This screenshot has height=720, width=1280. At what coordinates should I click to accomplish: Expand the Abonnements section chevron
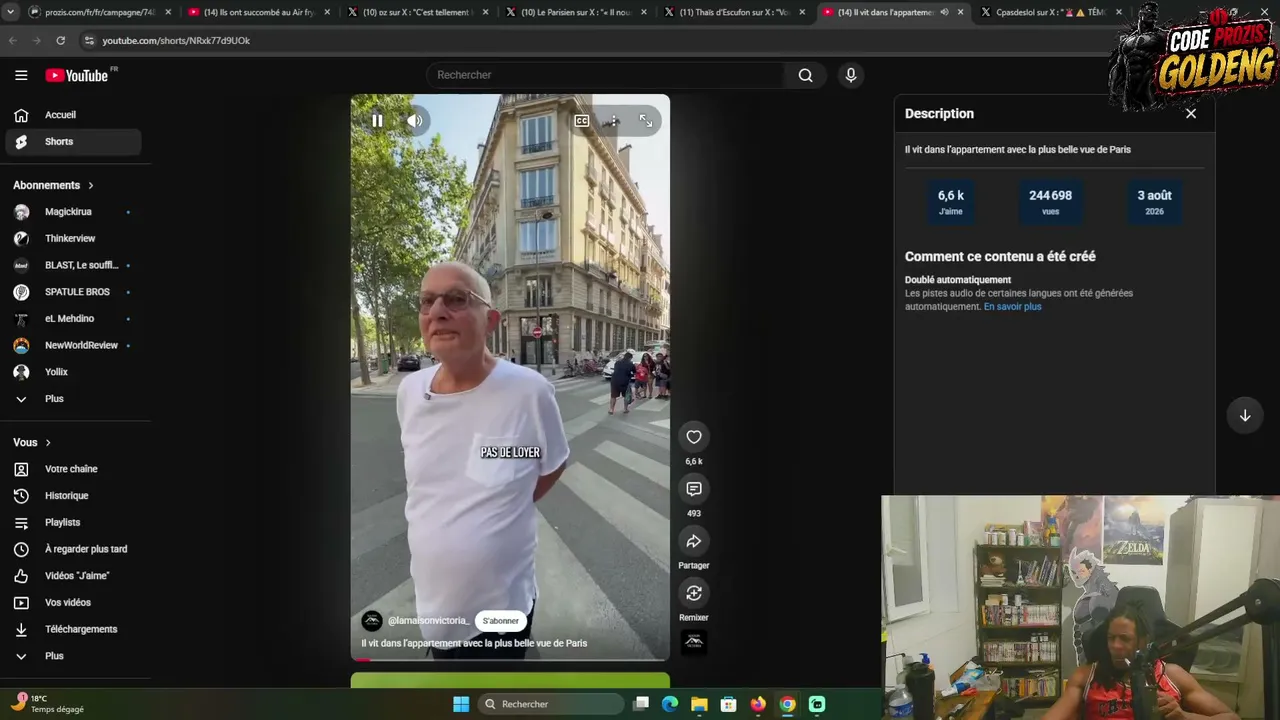[x=91, y=185]
